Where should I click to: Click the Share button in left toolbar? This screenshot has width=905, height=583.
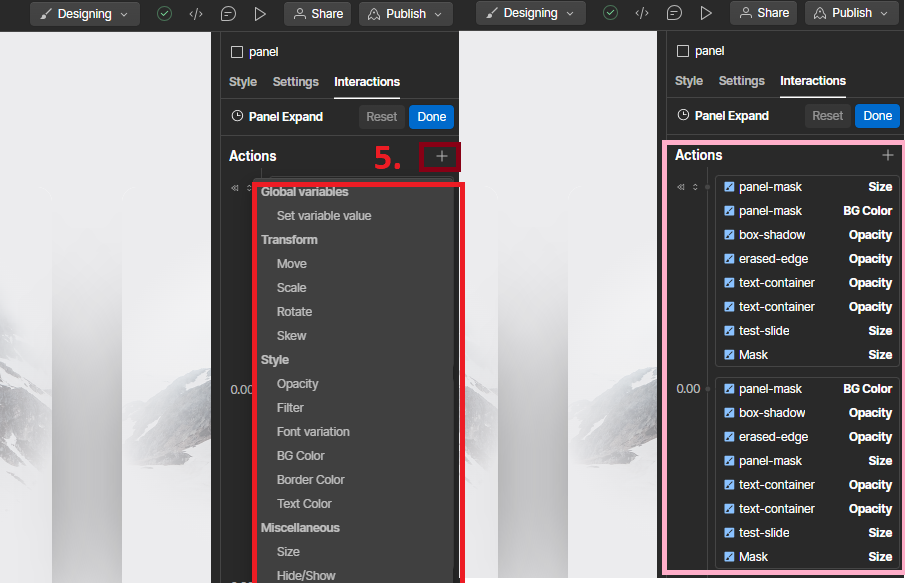317,14
